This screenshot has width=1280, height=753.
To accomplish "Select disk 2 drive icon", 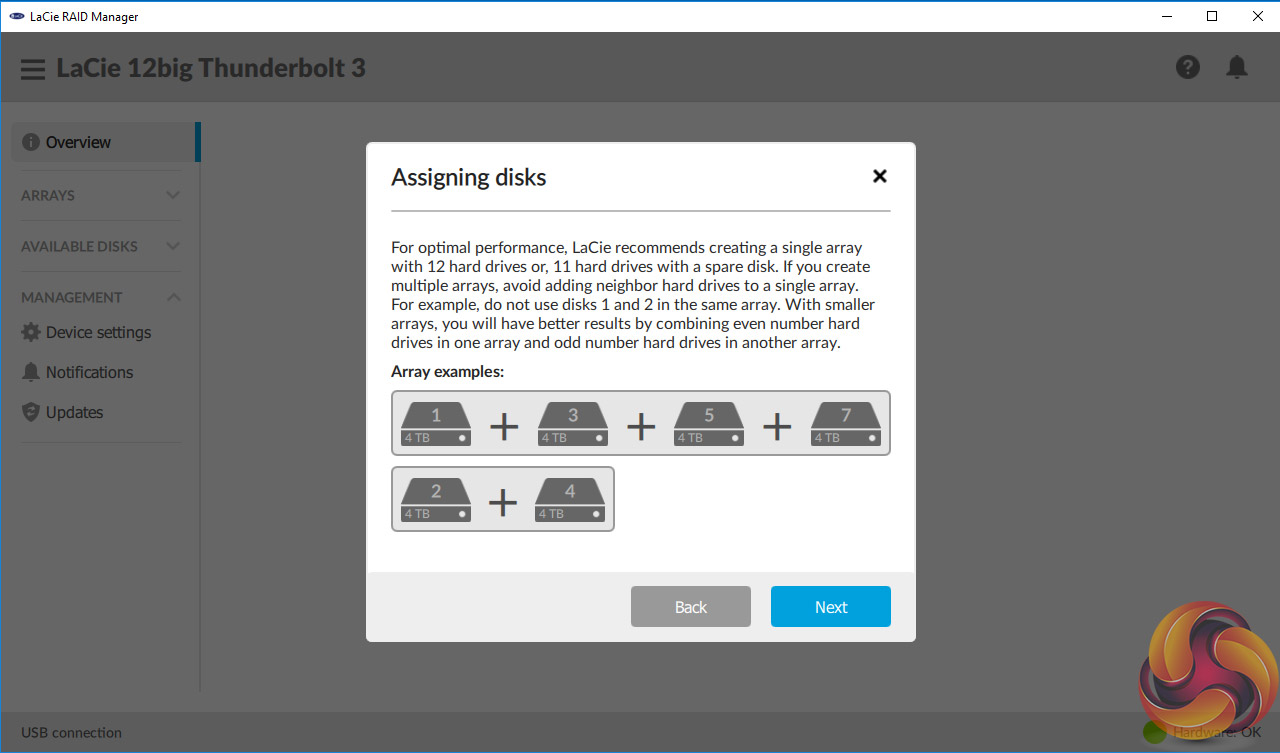I will [x=436, y=499].
